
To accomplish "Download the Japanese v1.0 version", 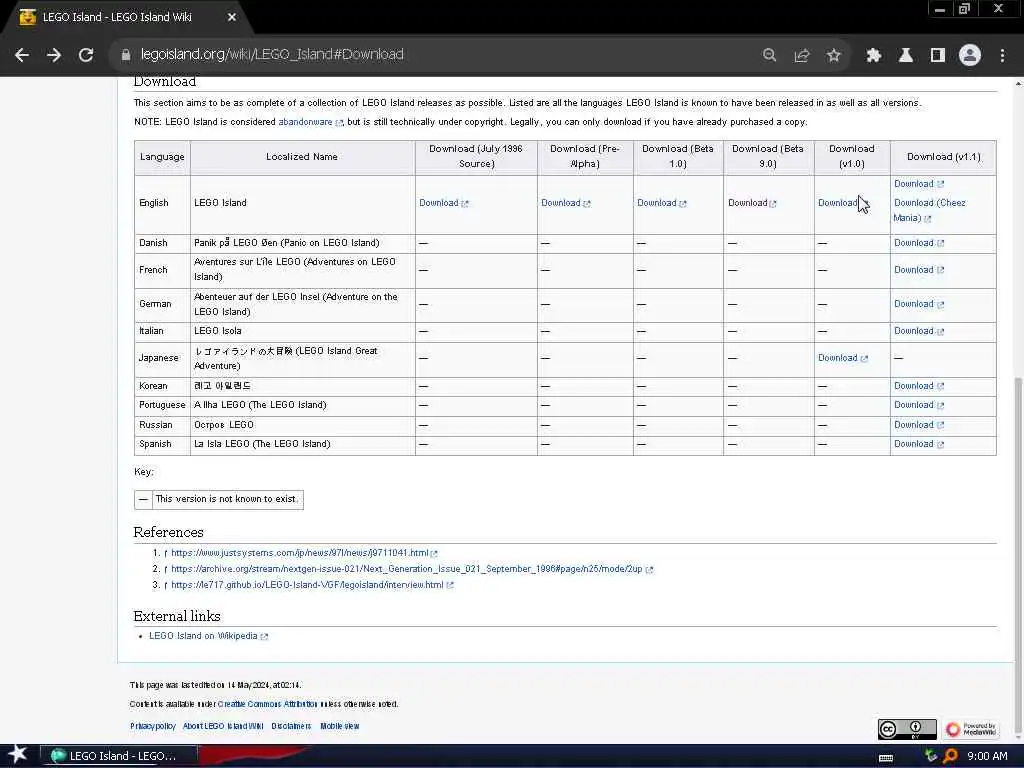I will 842,358.
